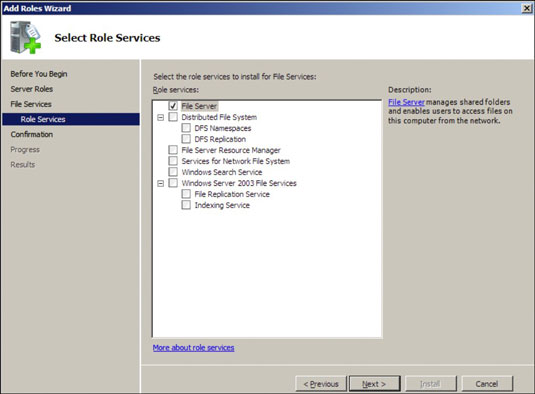This screenshot has width=535, height=394.
Task: Open the File Server description link
Action: [x=406, y=102]
